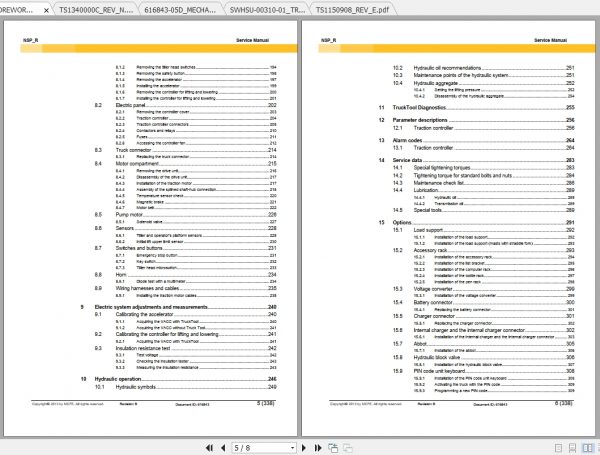Viewport: 600px width, 455px height.
Task: Switch to continuous page layout
Action: point(573,448)
